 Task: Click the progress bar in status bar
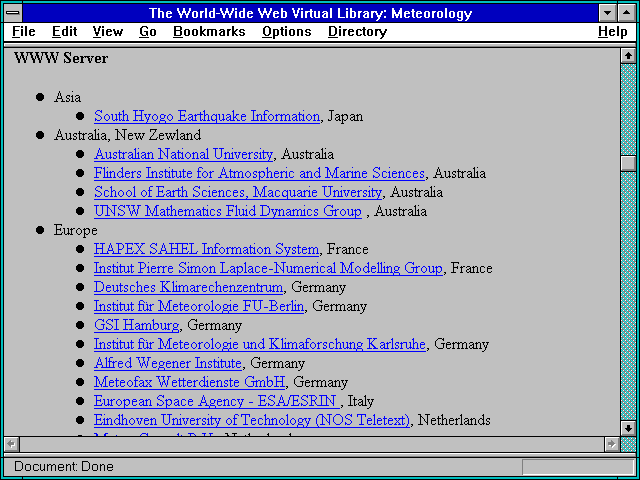coord(578,467)
